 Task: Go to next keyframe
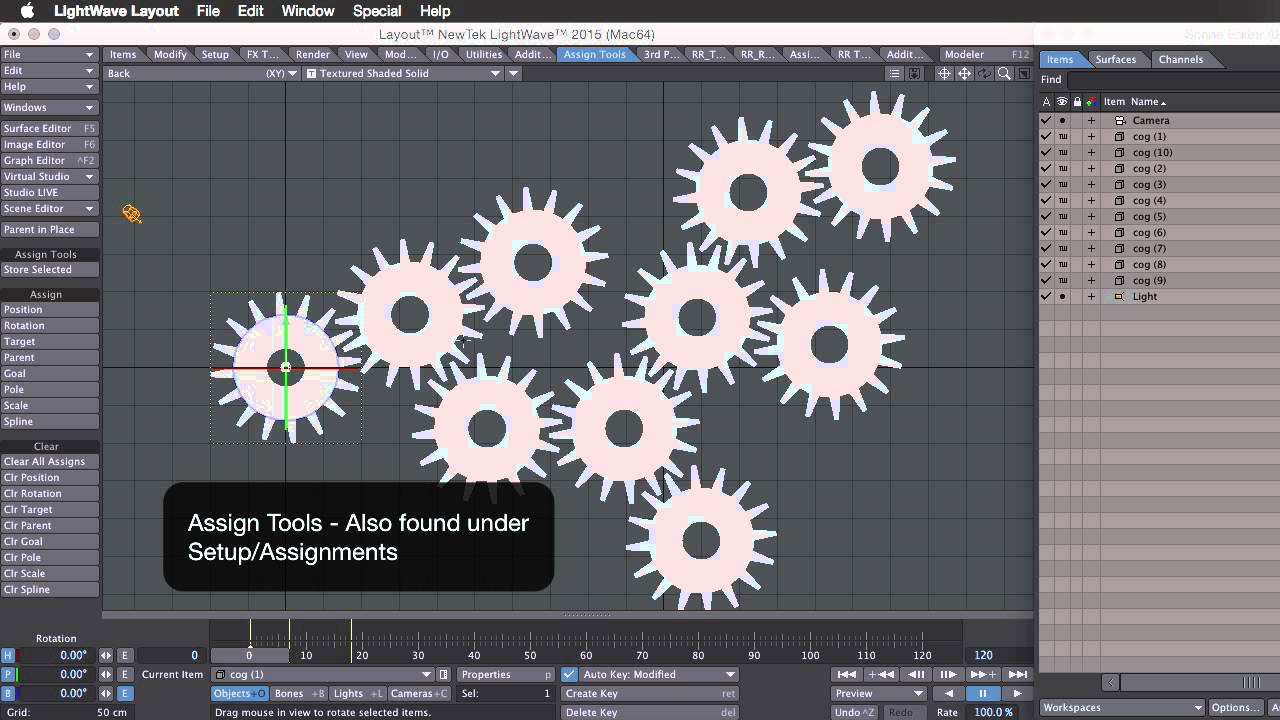(983, 674)
